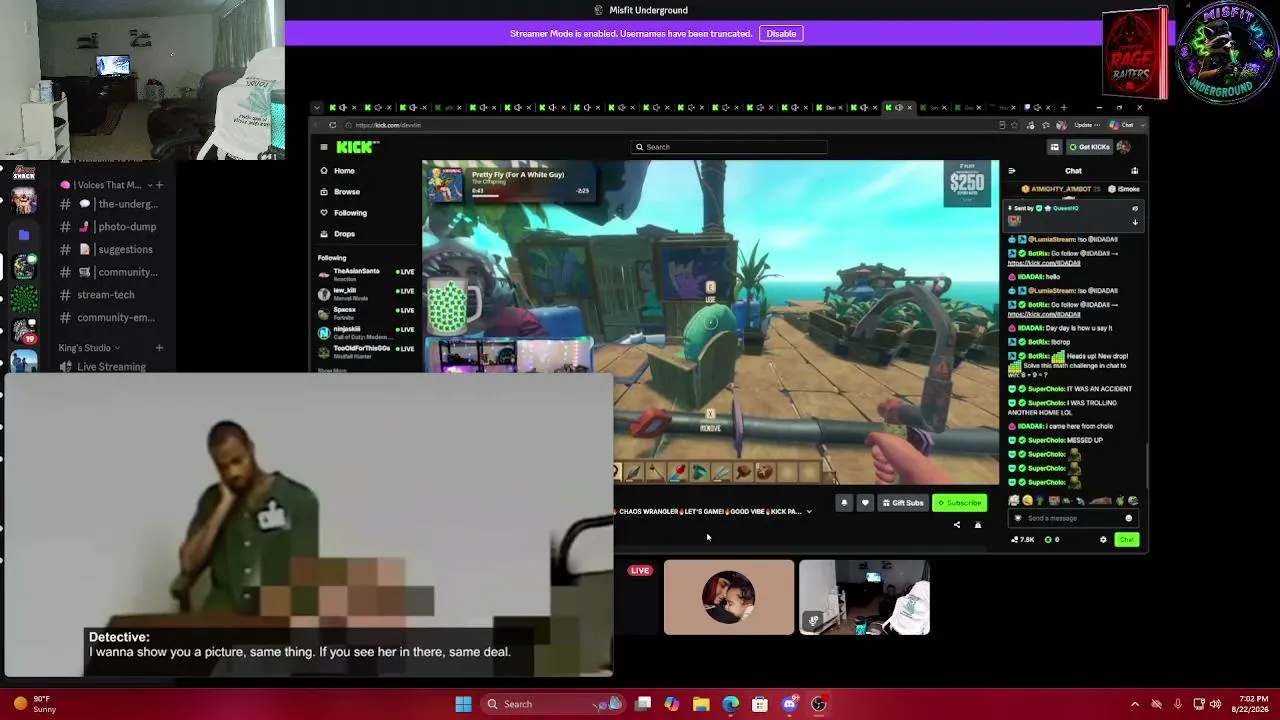
Task: Click the Gift Subs button
Action: (x=903, y=503)
